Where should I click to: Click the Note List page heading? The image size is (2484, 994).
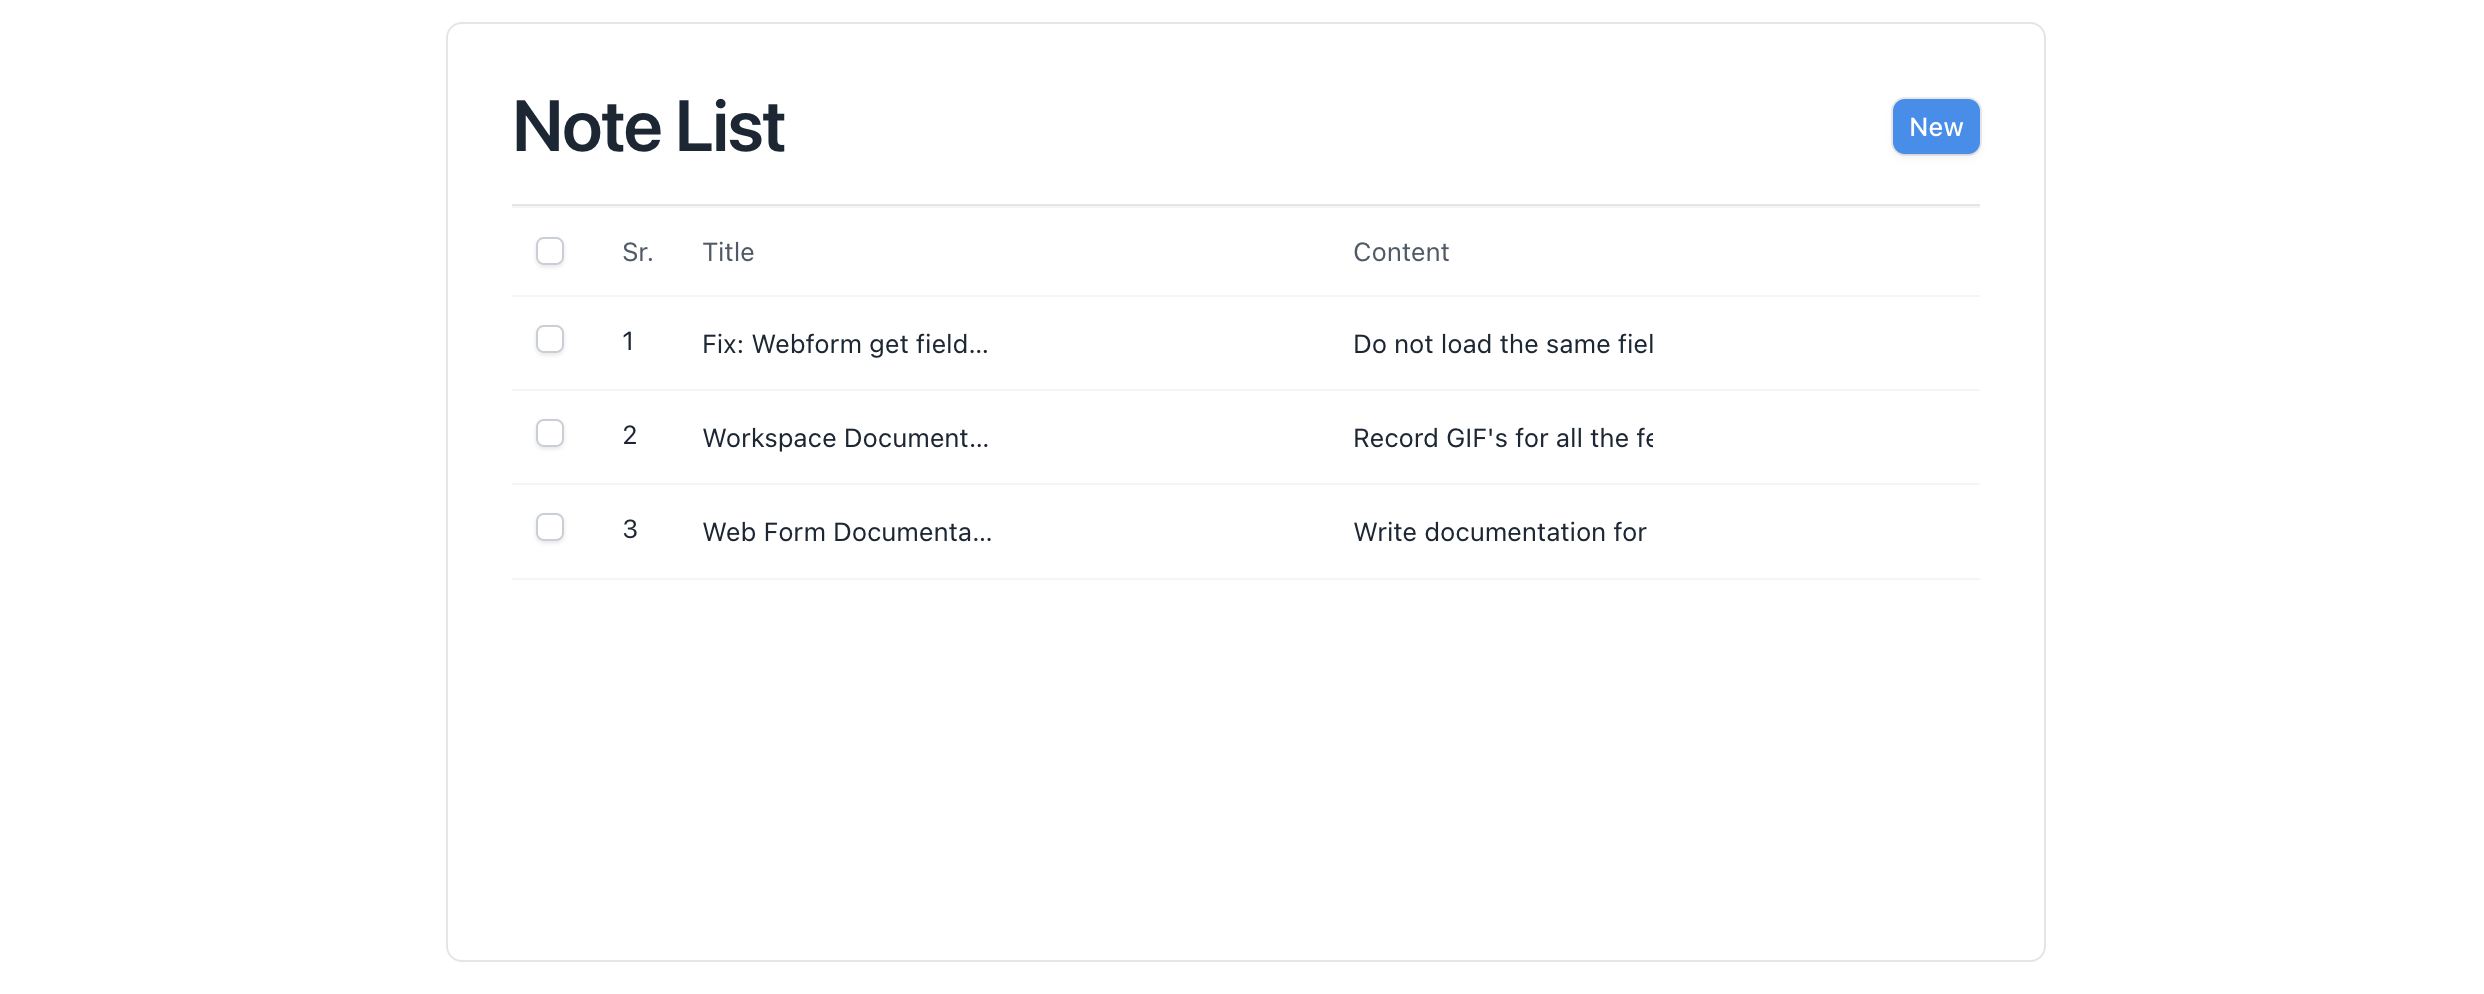pos(648,127)
